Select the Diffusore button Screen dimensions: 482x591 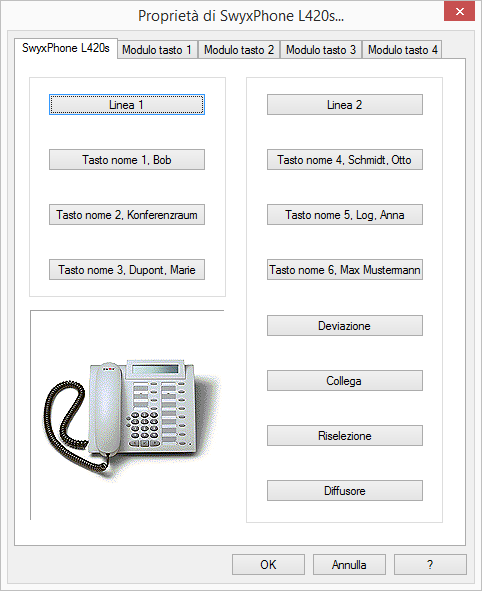click(x=345, y=490)
